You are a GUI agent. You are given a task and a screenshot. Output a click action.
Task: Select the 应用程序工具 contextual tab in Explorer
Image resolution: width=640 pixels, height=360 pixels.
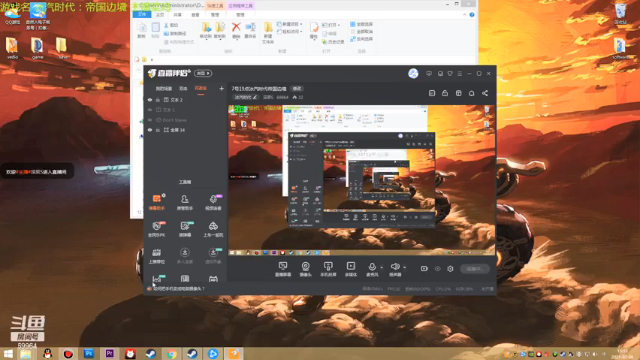point(240,6)
